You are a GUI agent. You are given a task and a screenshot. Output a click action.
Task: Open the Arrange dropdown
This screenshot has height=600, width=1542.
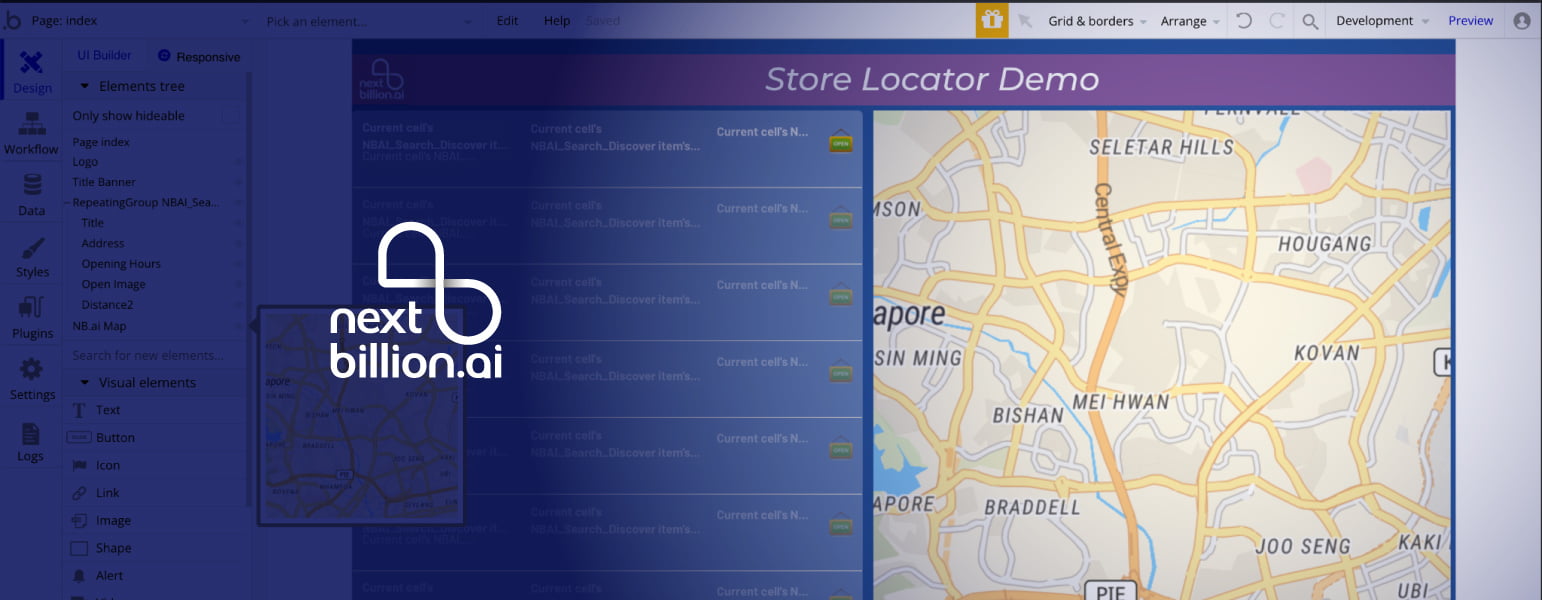point(1190,21)
